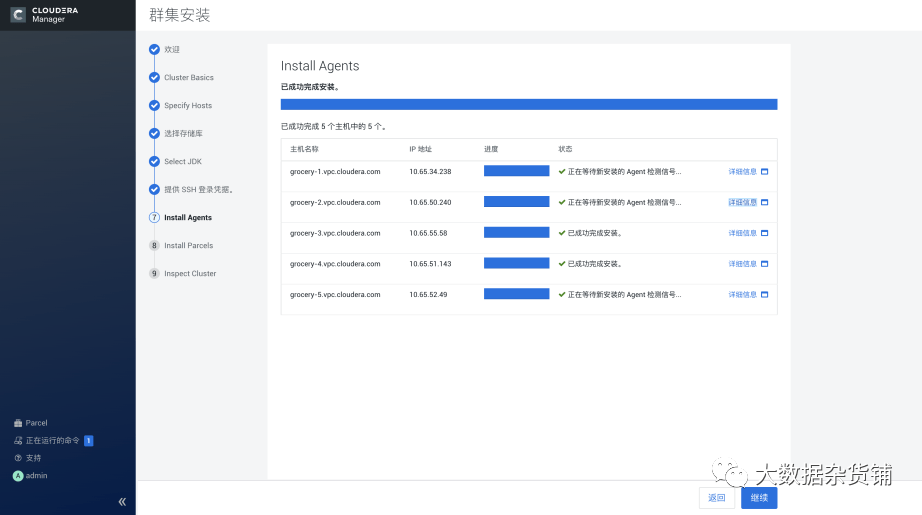Click the 返回 back button
The height and width of the screenshot is (515, 922).
[717, 498]
